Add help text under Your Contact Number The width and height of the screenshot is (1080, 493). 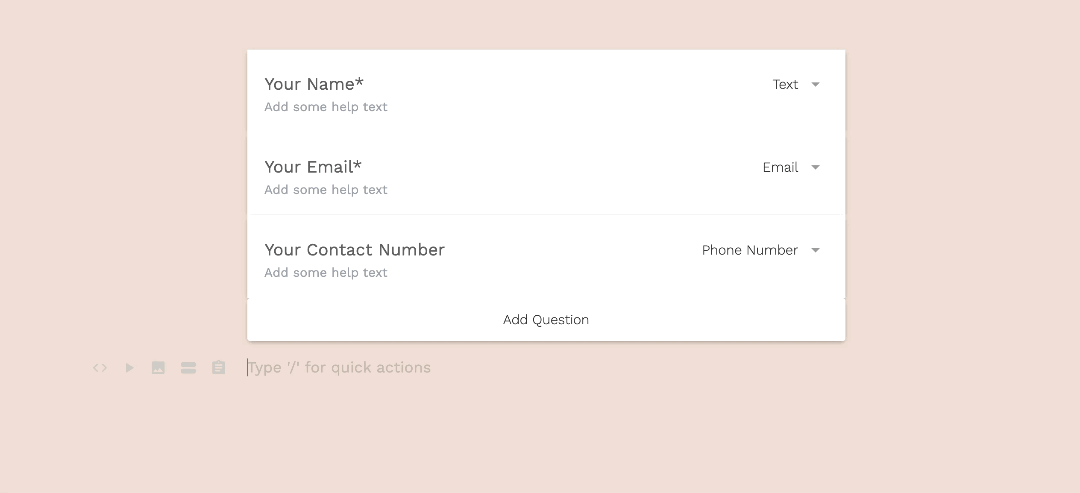coord(326,273)
